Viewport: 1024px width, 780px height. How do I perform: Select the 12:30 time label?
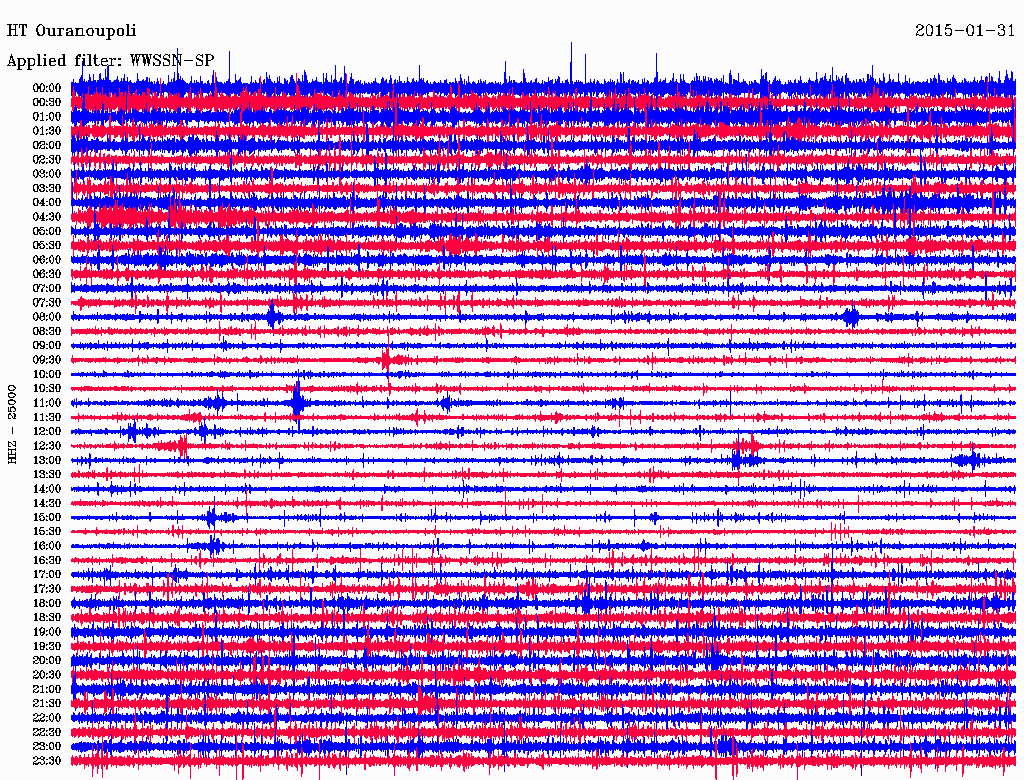pos(47,446)
